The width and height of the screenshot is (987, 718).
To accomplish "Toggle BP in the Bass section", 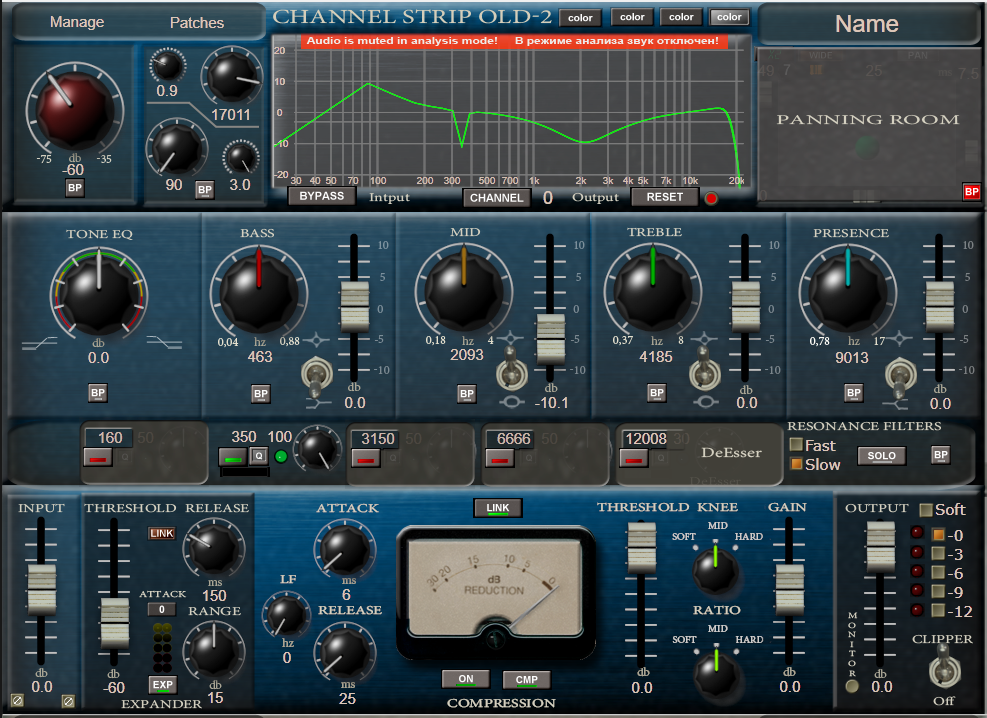I will click(261, 395).
